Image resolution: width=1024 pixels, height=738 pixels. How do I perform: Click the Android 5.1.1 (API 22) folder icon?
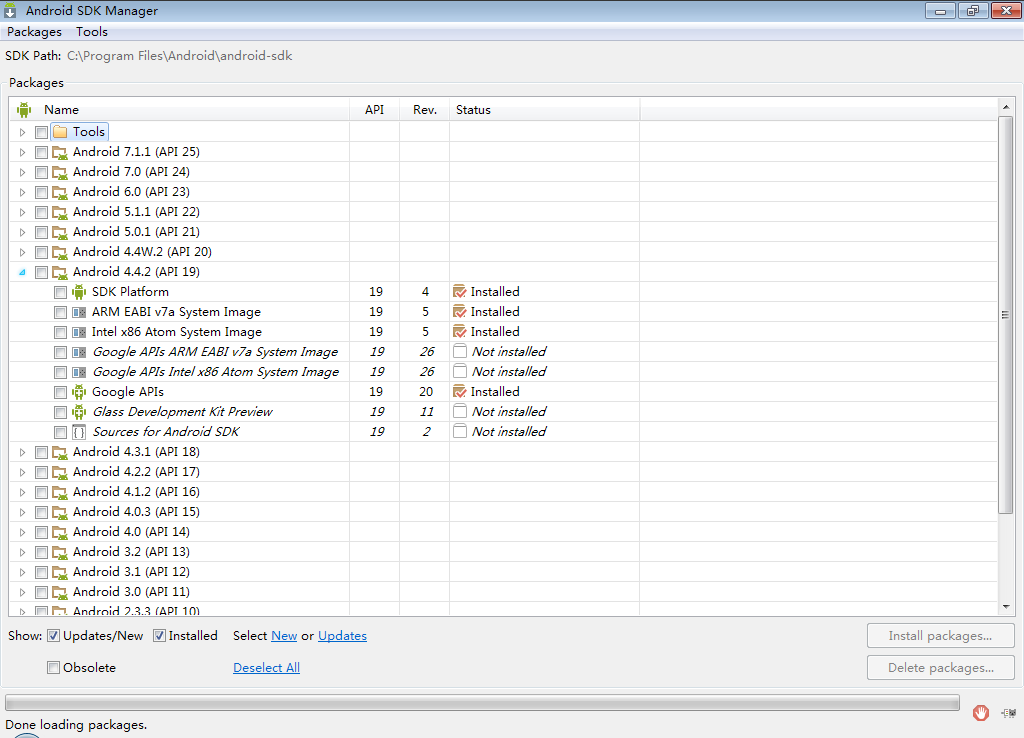[60, 213]
